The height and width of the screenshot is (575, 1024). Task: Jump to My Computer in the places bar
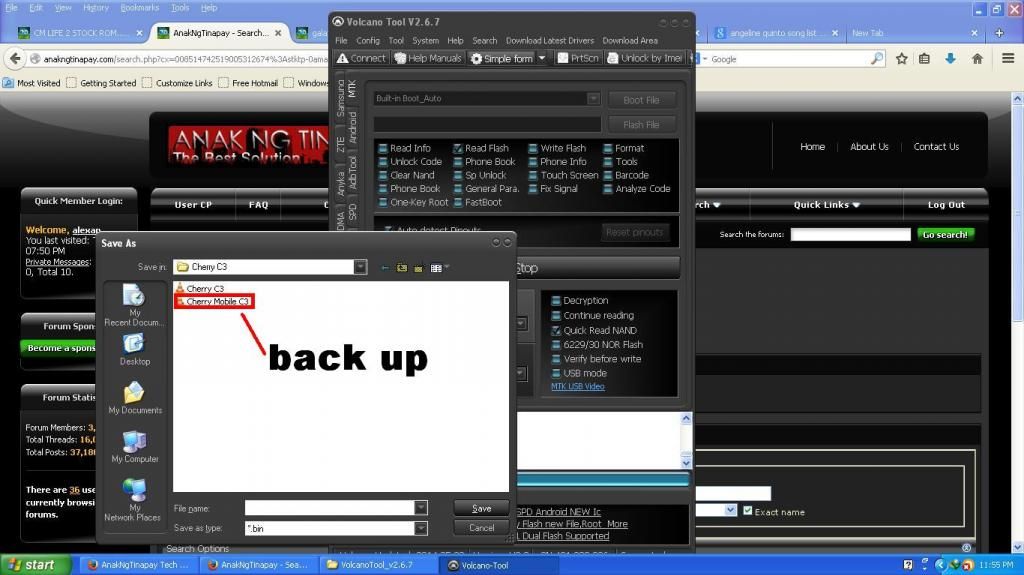(x=134, y=448)
